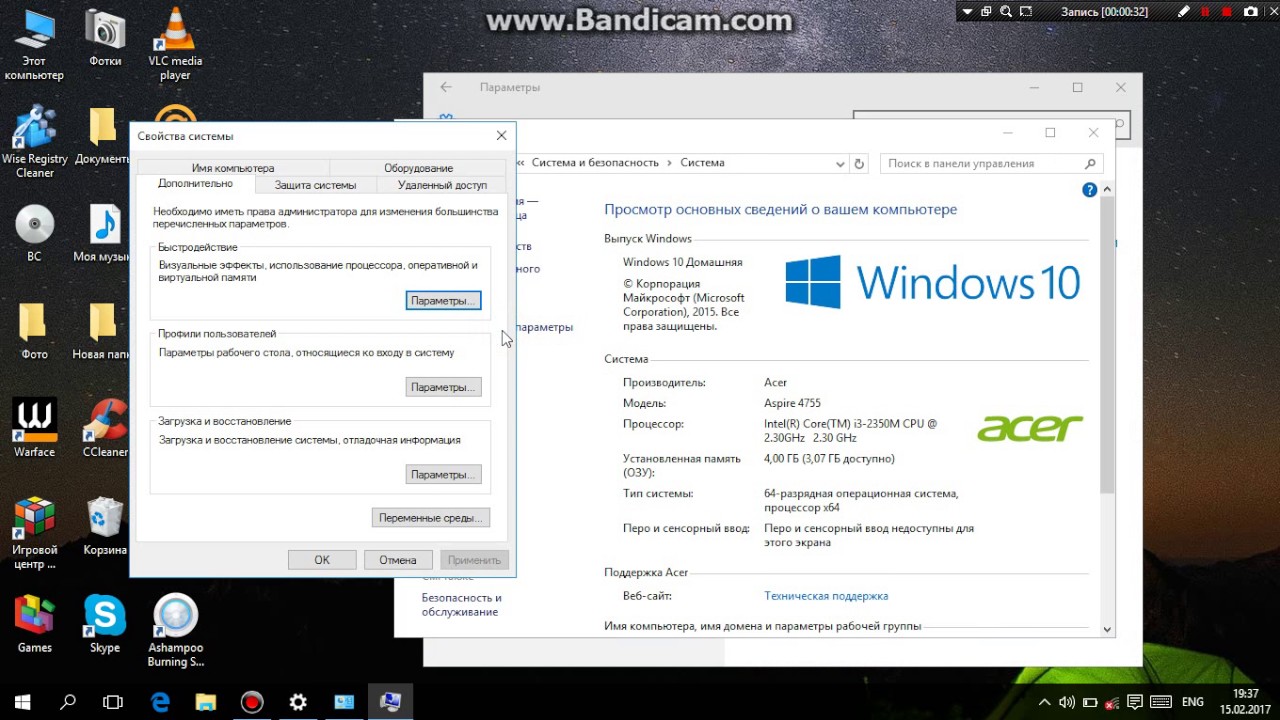Expand breadcrumb arrow before Система
Screen dimensions: 1280x720
coord(670,163)
